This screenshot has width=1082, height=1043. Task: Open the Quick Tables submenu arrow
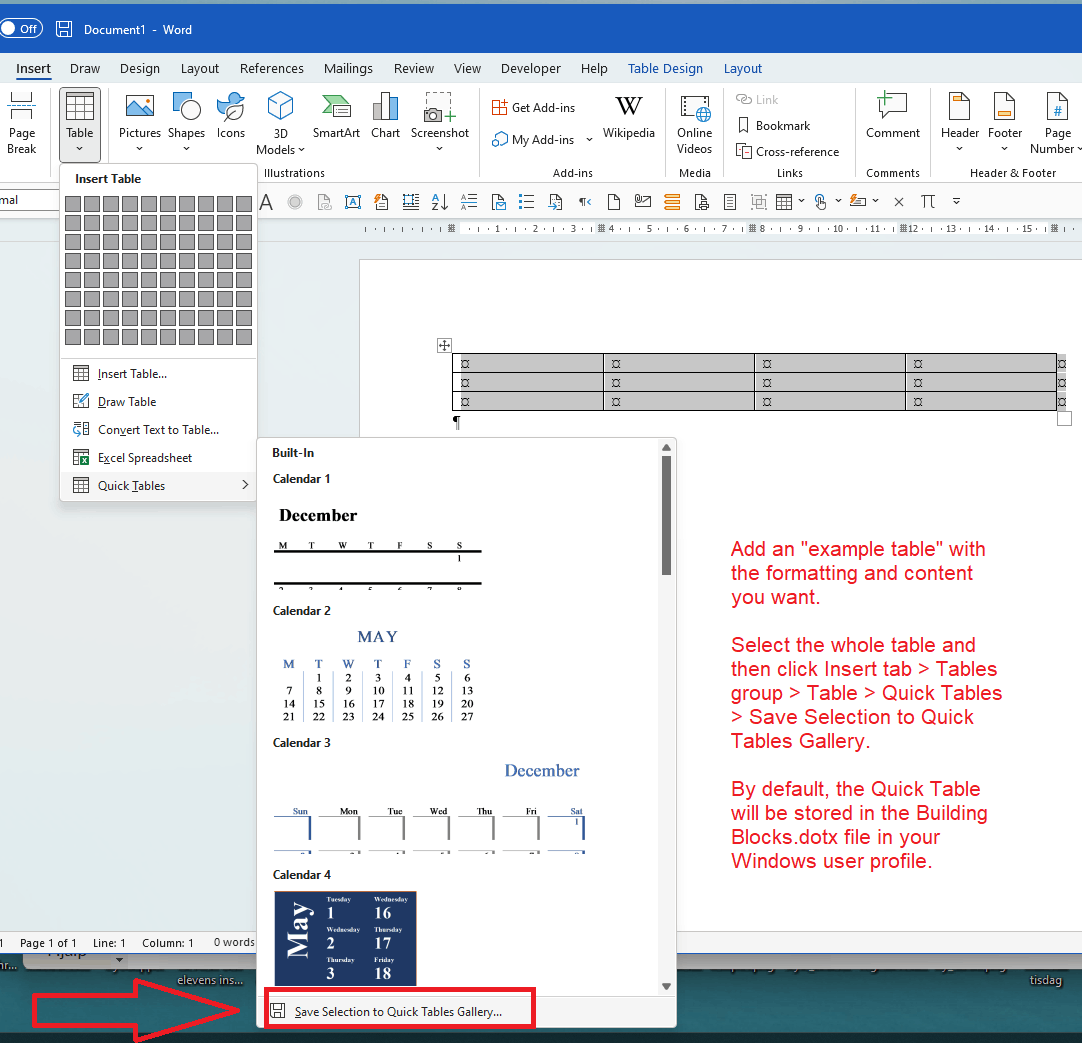point(245,485)
